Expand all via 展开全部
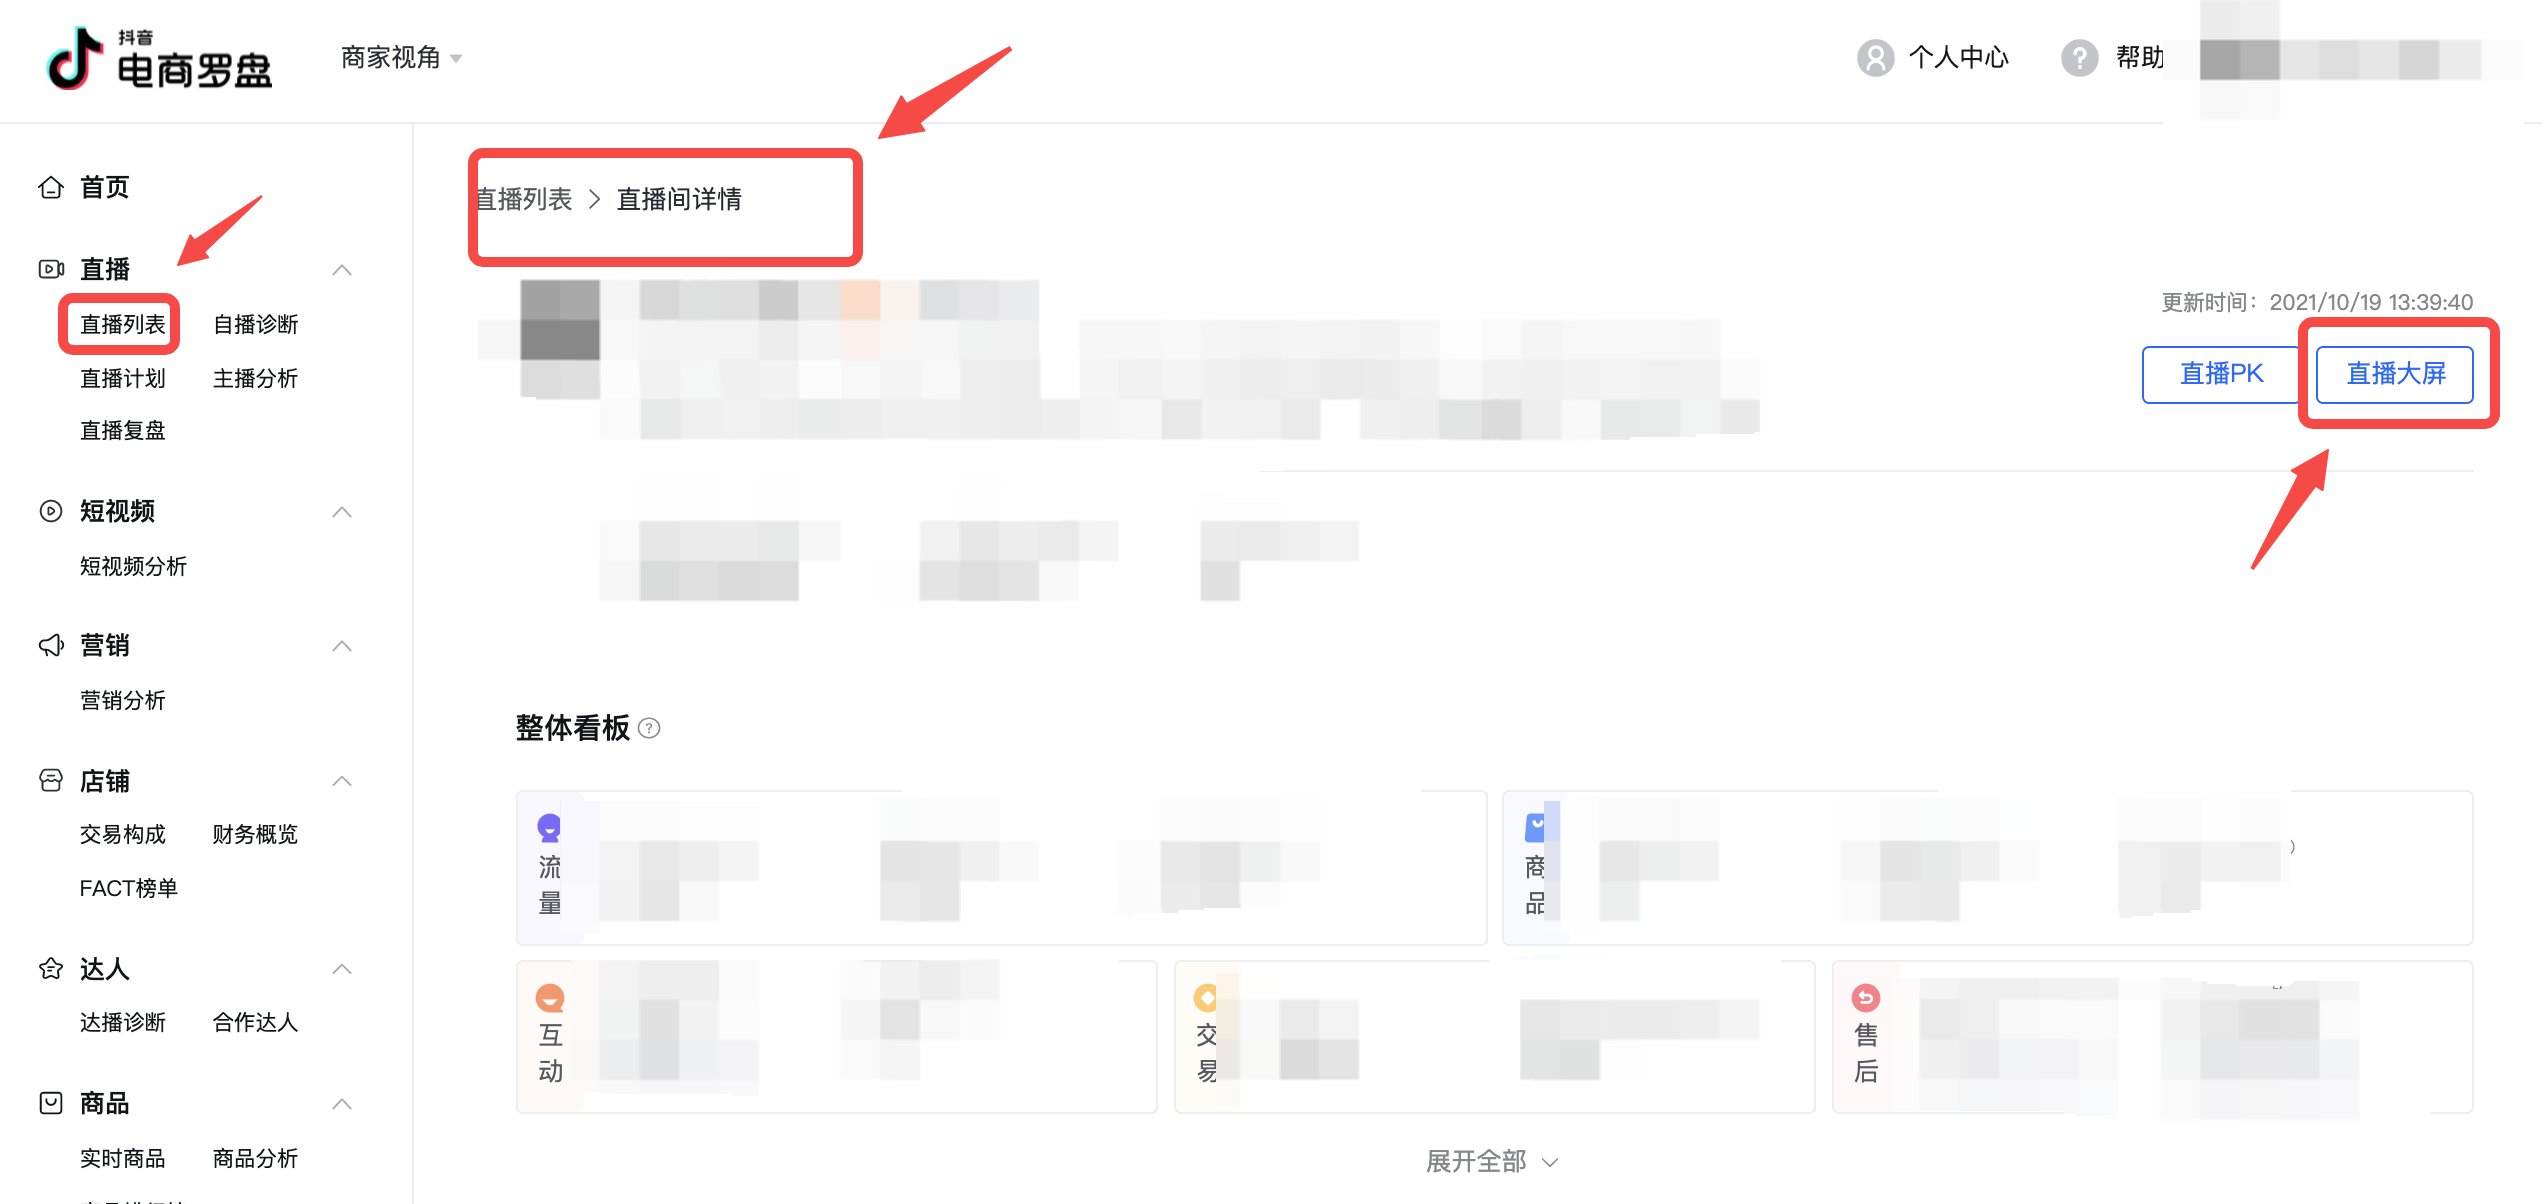Screen dimensions: 2542x1204 click(x=1492, y=1161)
